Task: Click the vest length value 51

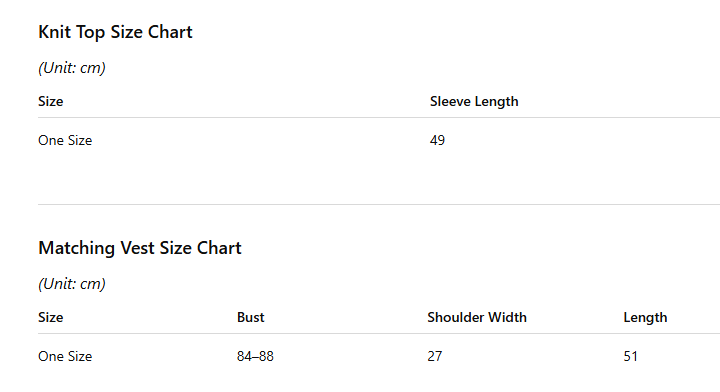Action: click(630, 356)
